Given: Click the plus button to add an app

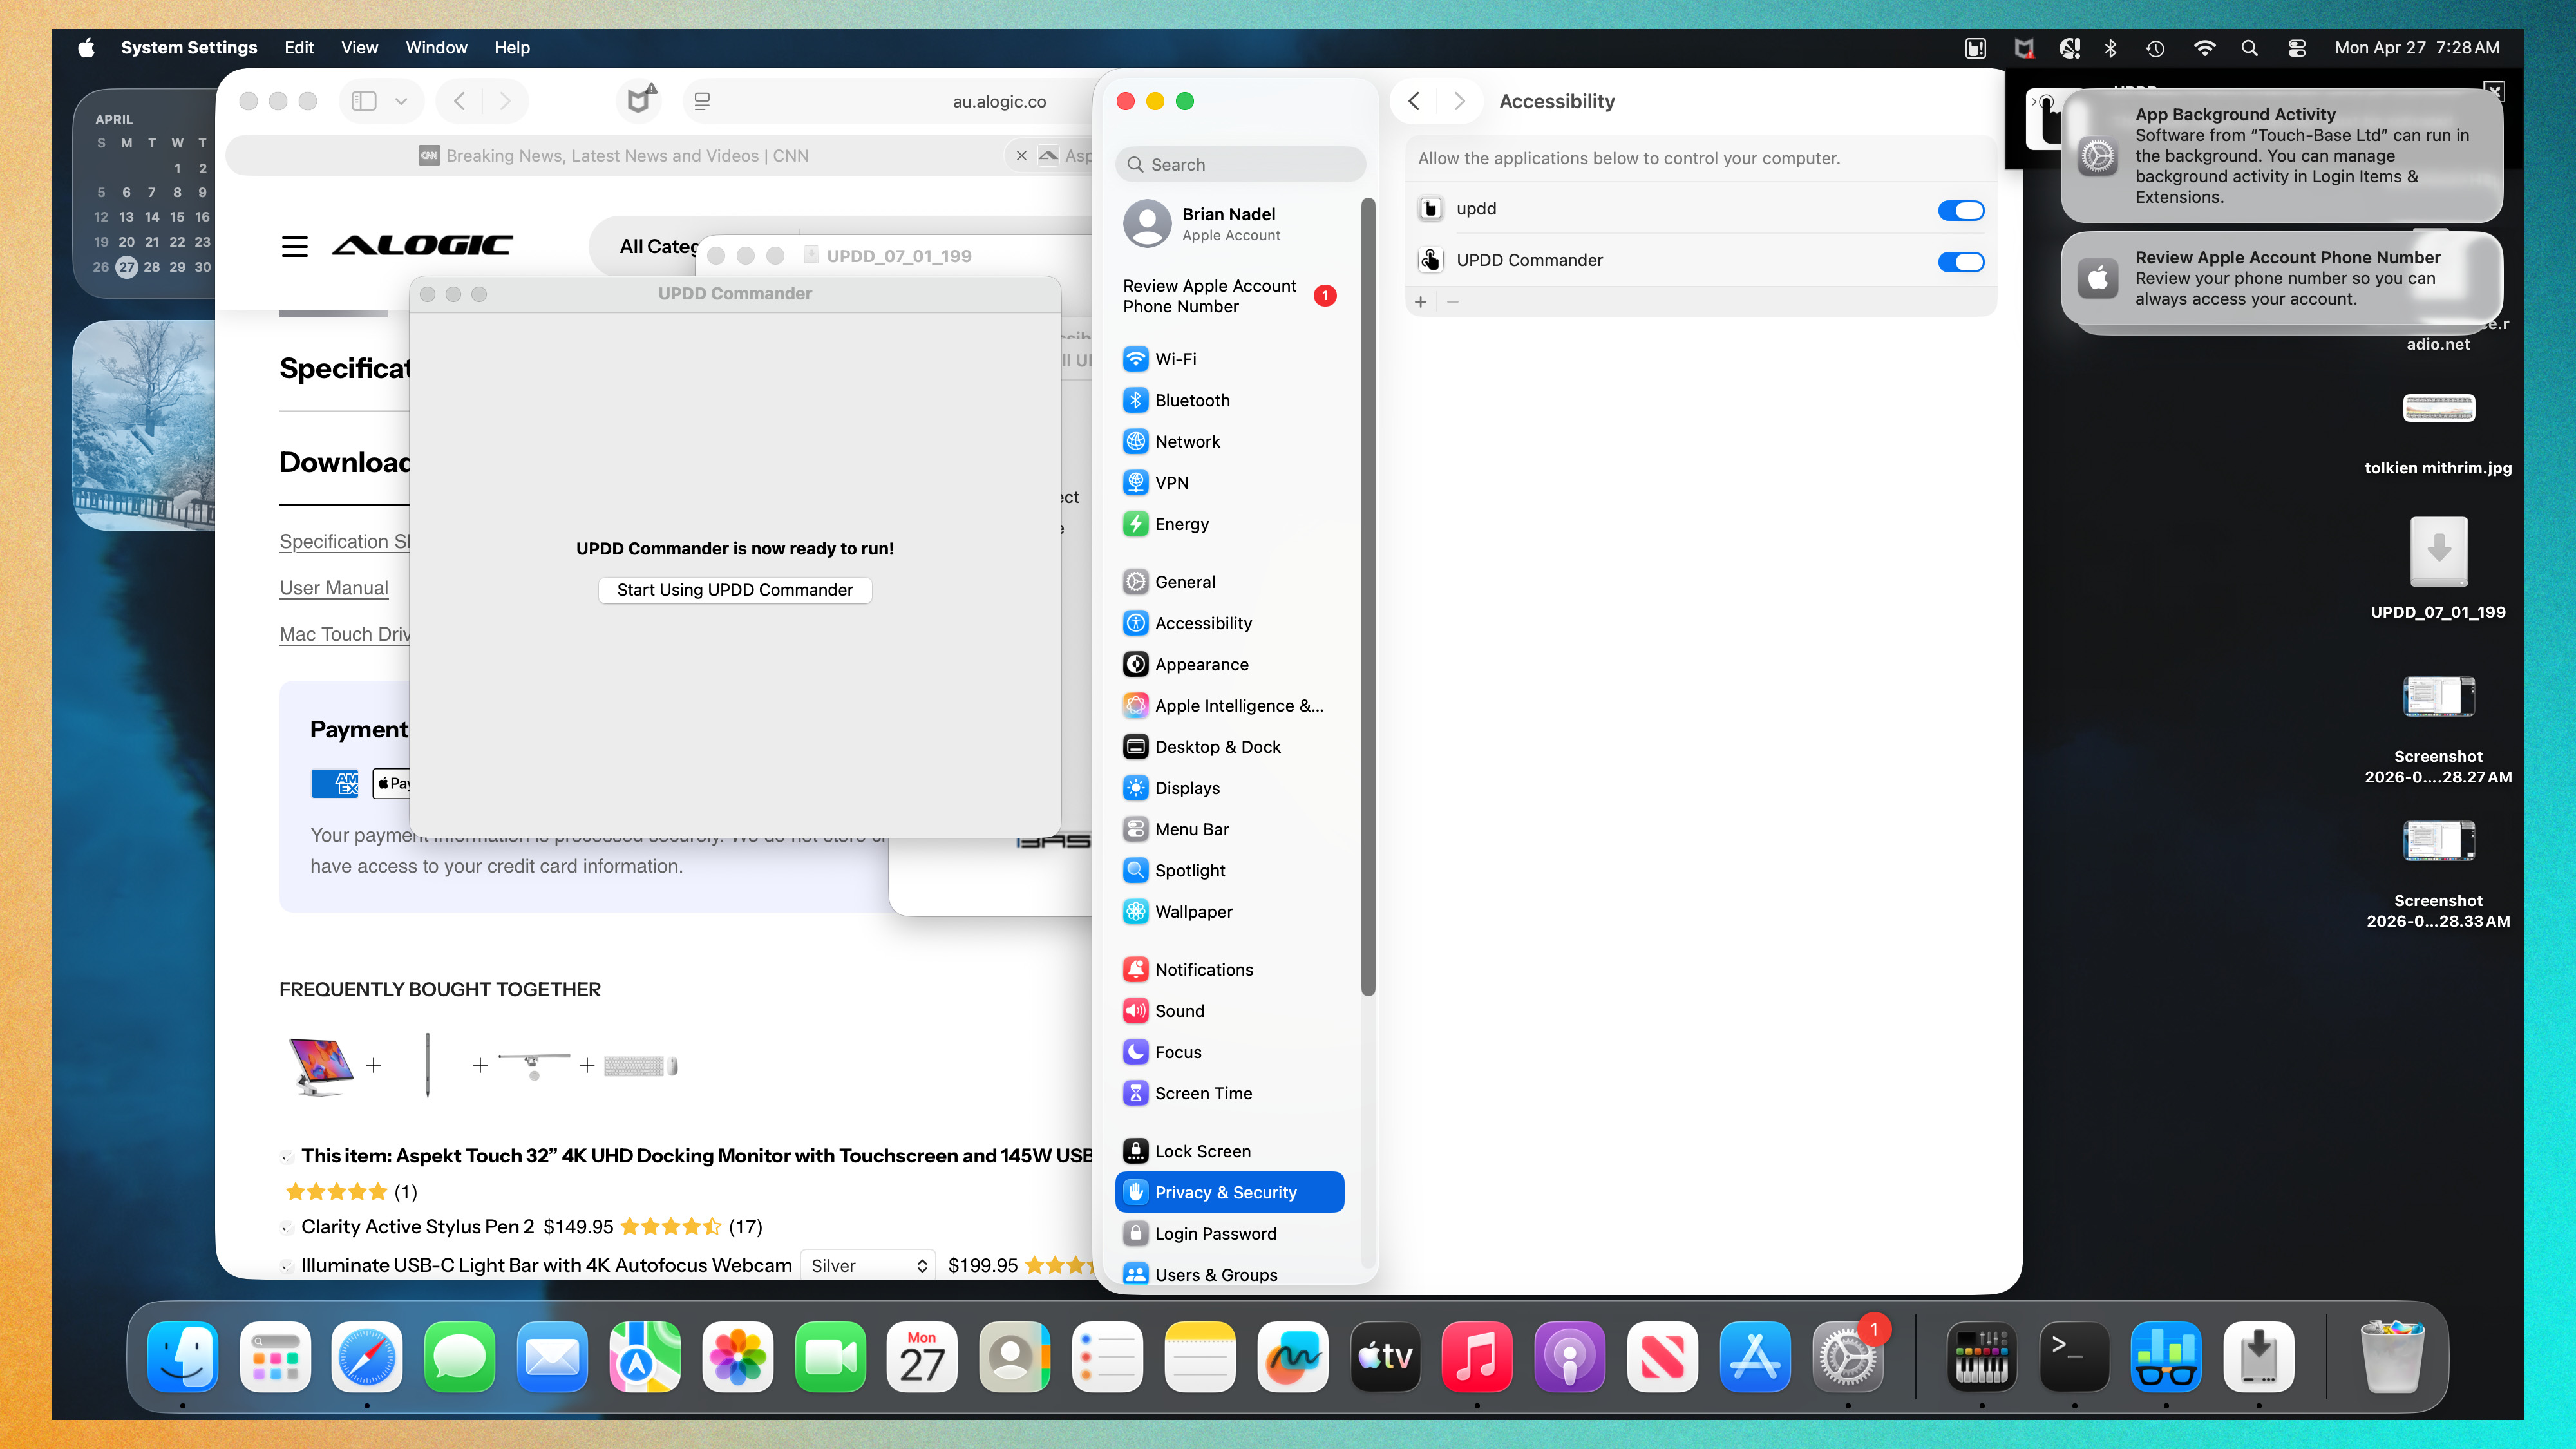Looking at the screenshot, I should [x=1421, y=302].
